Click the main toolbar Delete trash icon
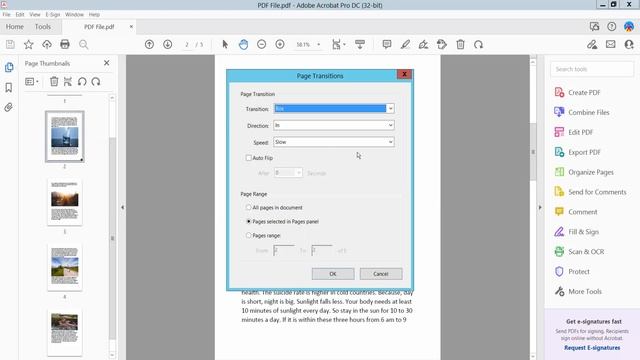640x360 pixels. 460,44
